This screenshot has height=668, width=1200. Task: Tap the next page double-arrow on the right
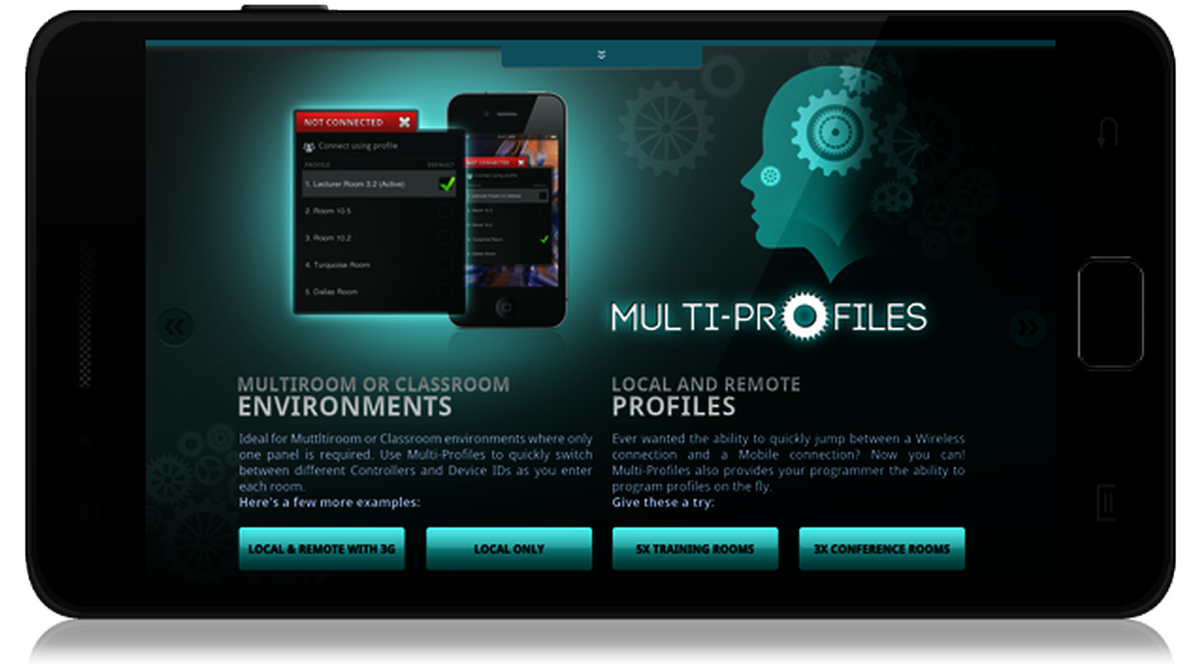pos(1026,327)
